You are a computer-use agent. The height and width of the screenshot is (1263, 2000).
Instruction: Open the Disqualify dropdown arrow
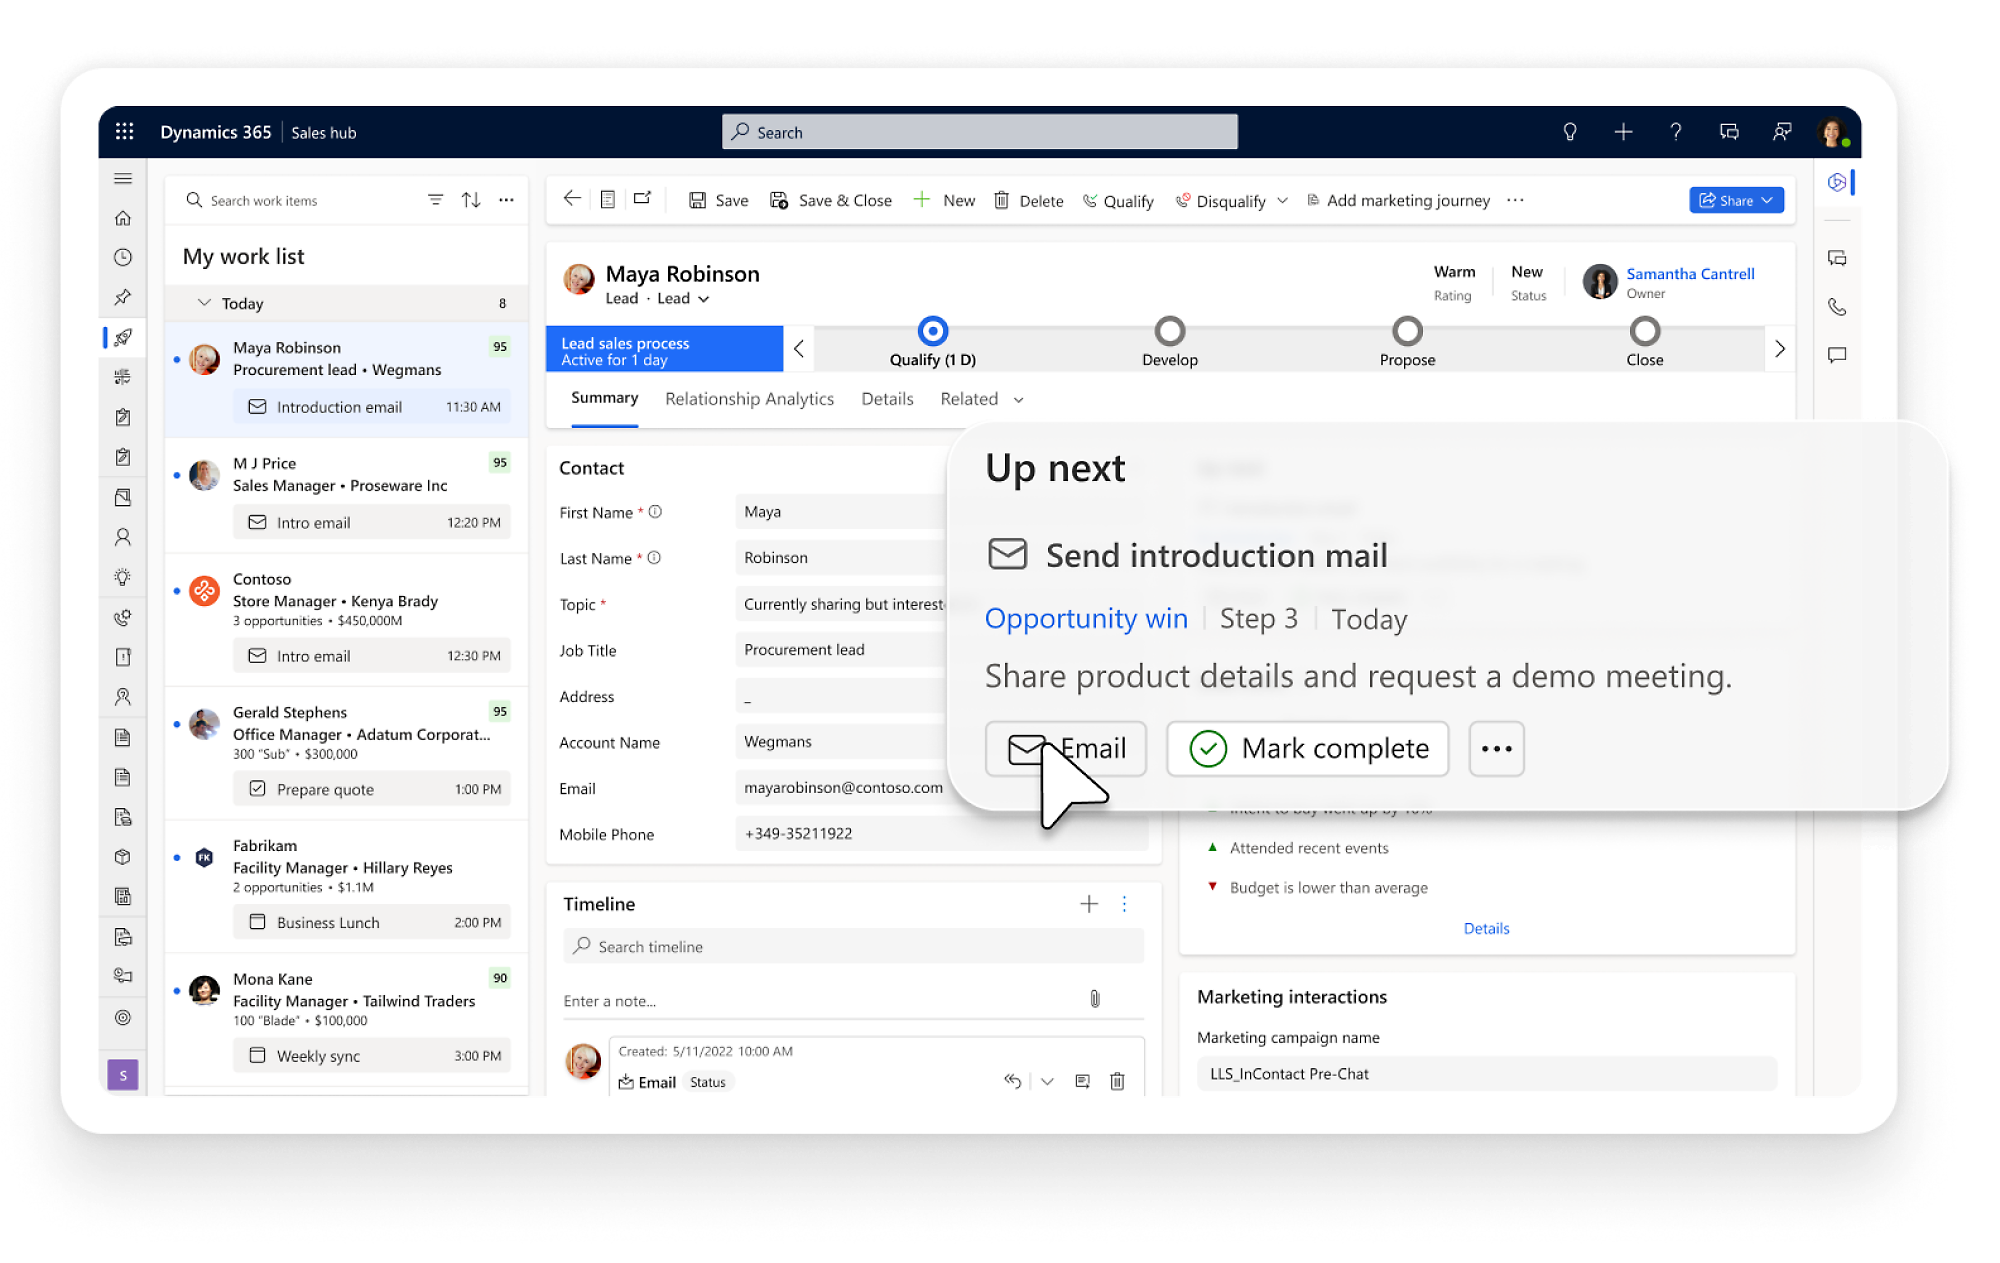pyautogui.click(x=1283, y=201)
